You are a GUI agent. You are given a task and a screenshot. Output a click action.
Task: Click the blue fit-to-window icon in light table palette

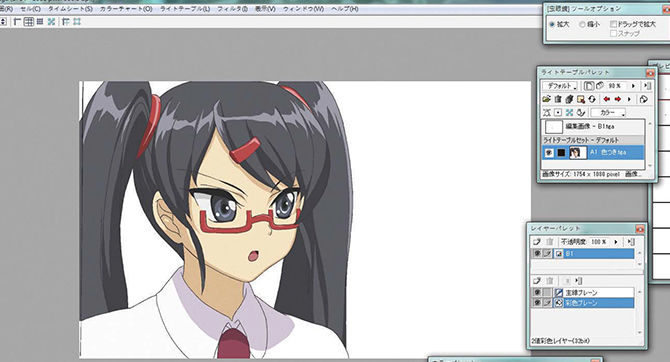pyautogui.click(x=569, y=112)
